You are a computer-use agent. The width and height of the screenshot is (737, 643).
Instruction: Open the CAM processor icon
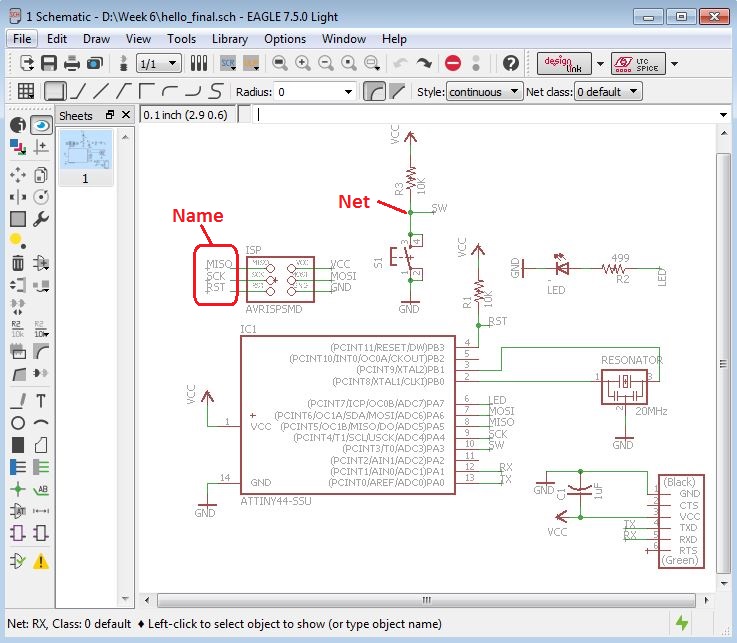[x=94, y=63]
